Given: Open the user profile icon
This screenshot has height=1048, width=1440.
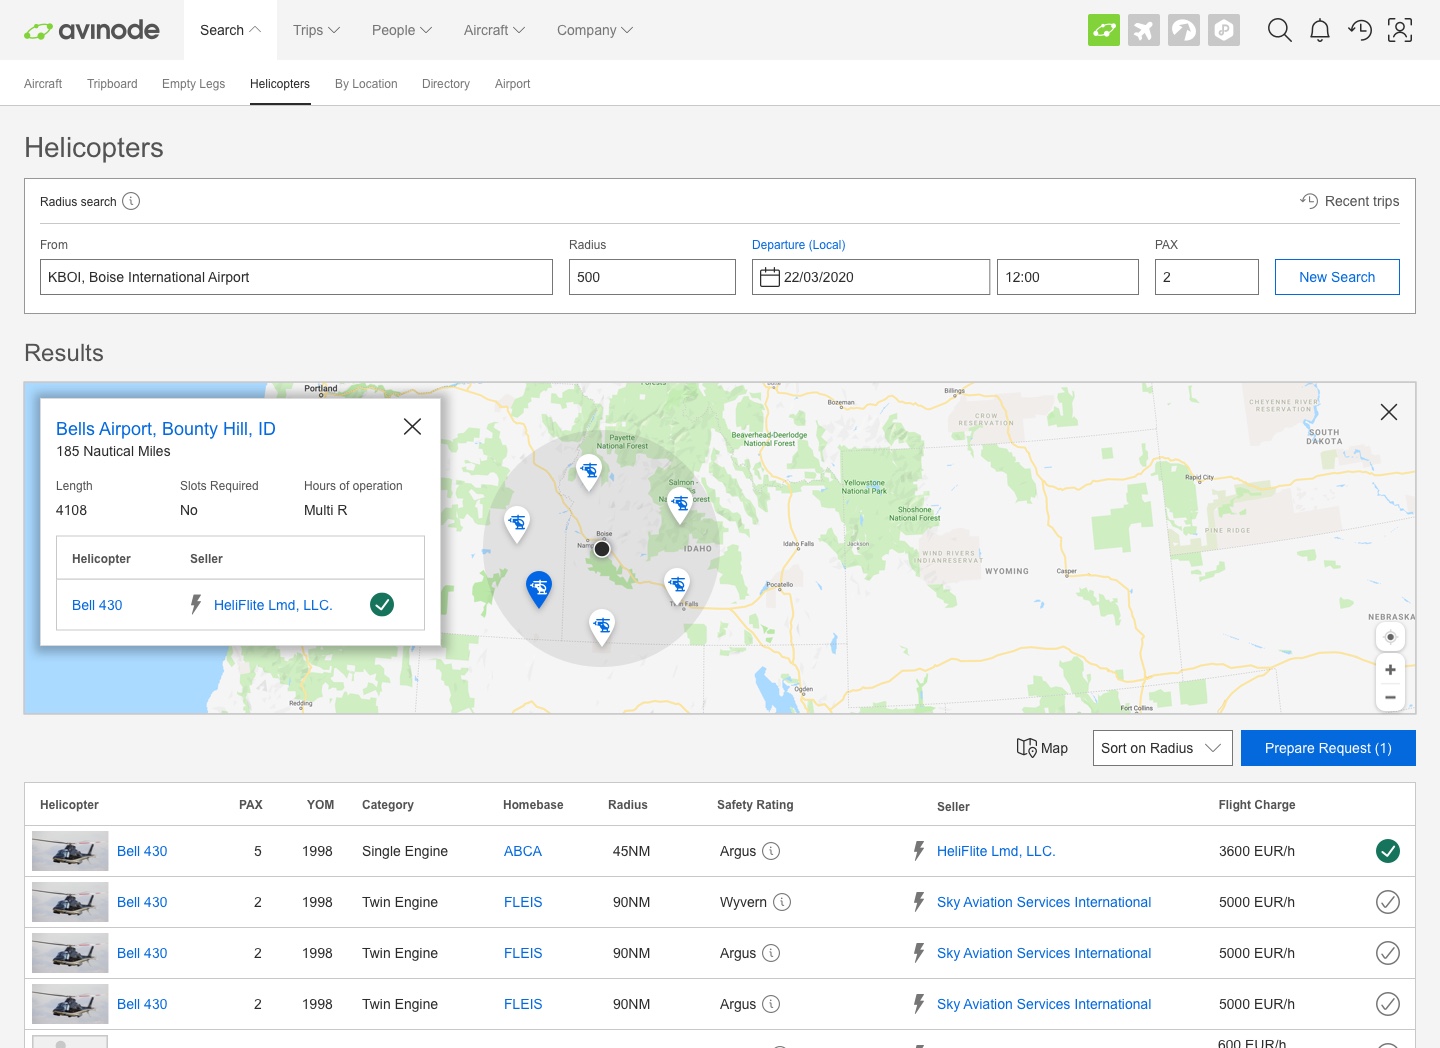Looking at the screenshot, I should coord(1400,30).
